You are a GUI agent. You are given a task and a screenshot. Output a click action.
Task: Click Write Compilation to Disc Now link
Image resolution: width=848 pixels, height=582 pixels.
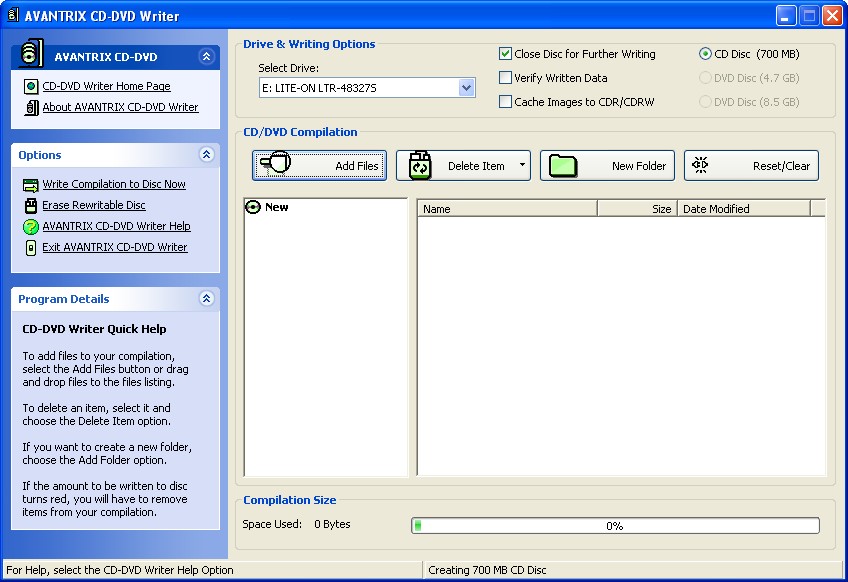[x=114, y=184]
